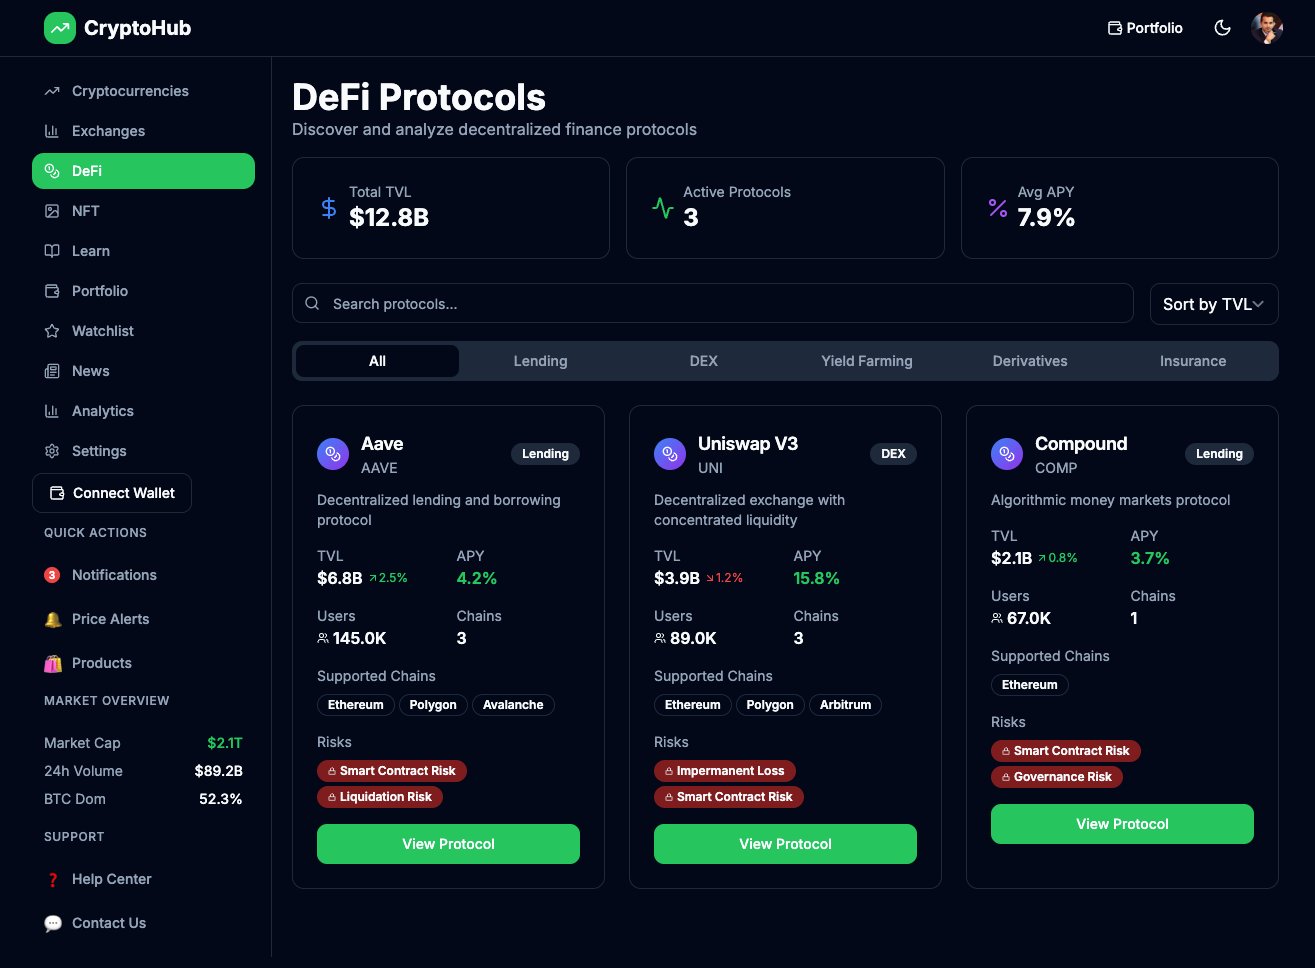
Task: Click the Avg APY percent icon
Action: [x=998, y=208]
